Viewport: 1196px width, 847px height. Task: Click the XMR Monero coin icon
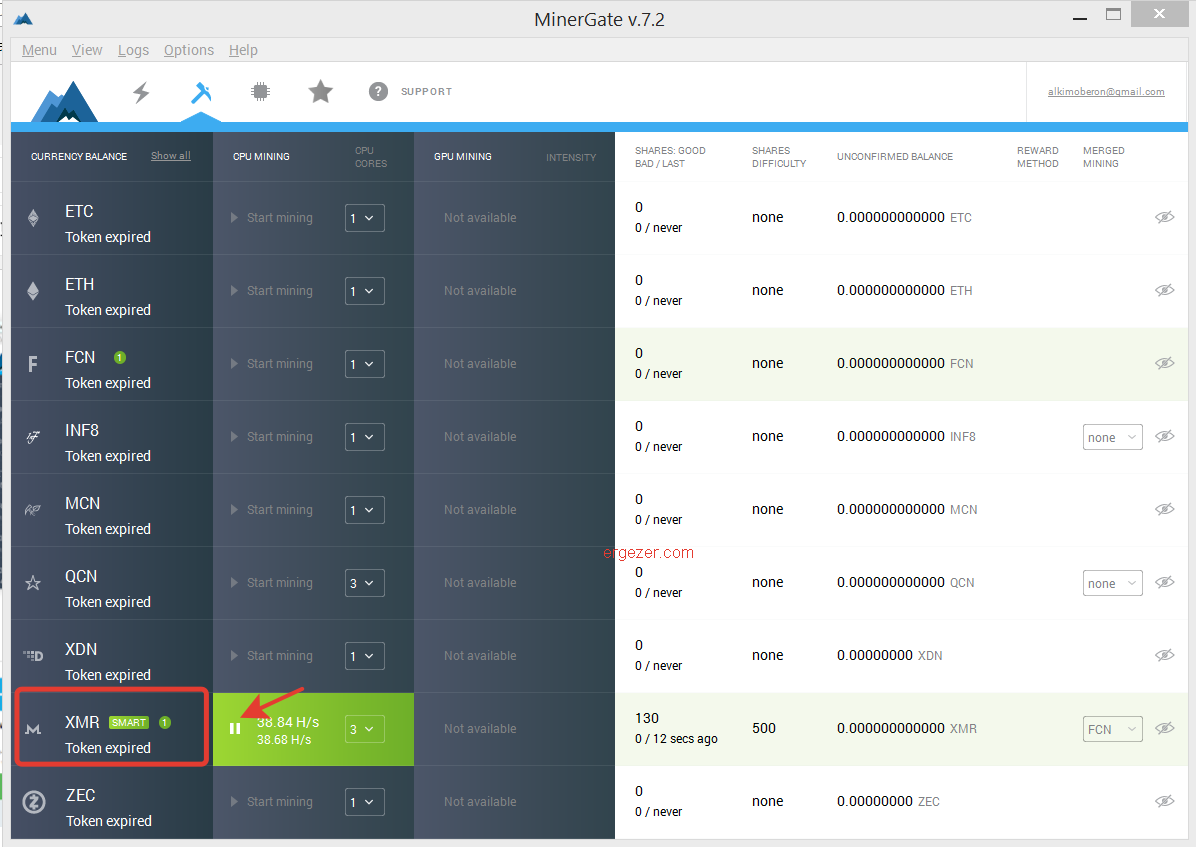[x=33, y=729]
